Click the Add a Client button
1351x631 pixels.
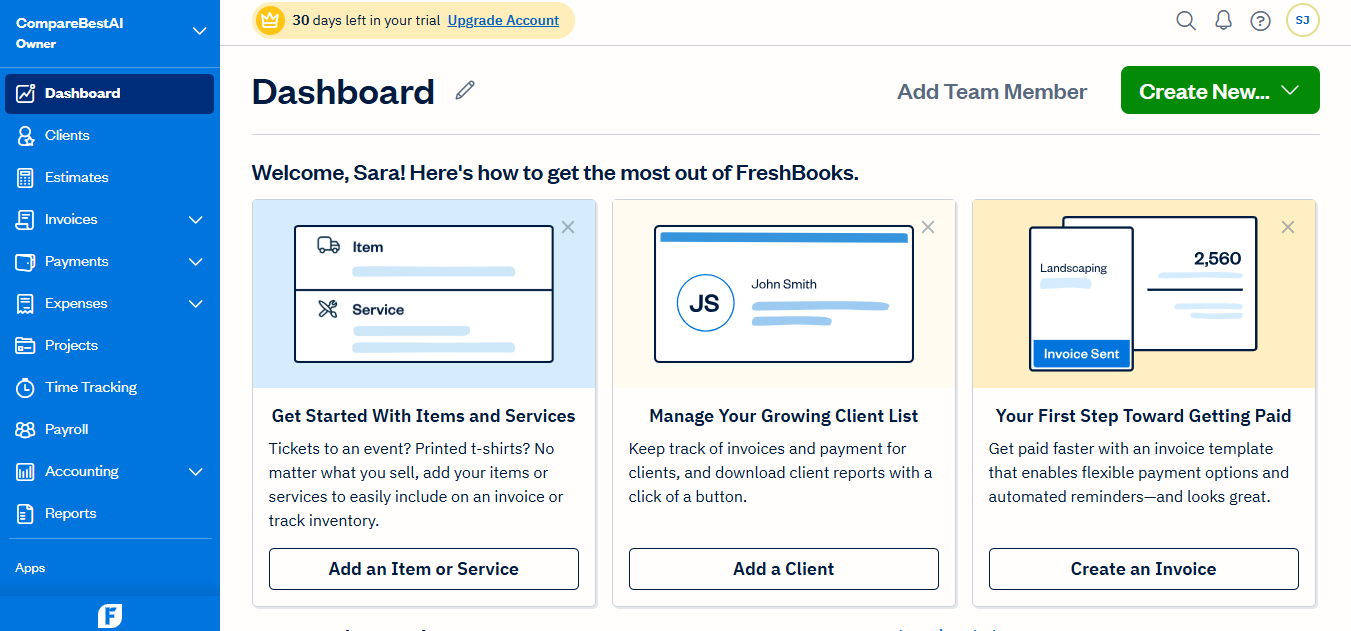[x=784, y=569]
